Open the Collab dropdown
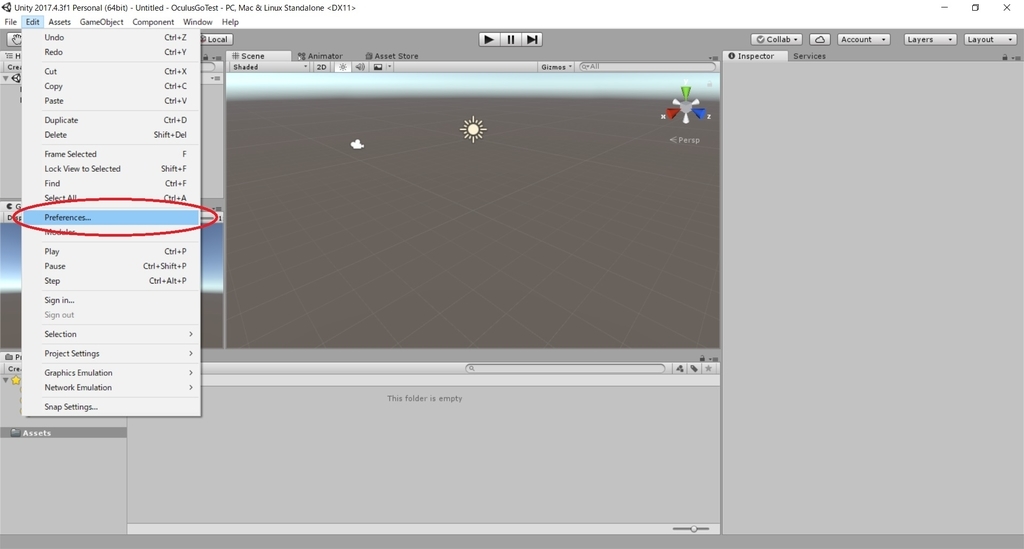Image resolution: width=1024 pixels, height=549 pixels. pyautogui.click(x=776, y=39)
